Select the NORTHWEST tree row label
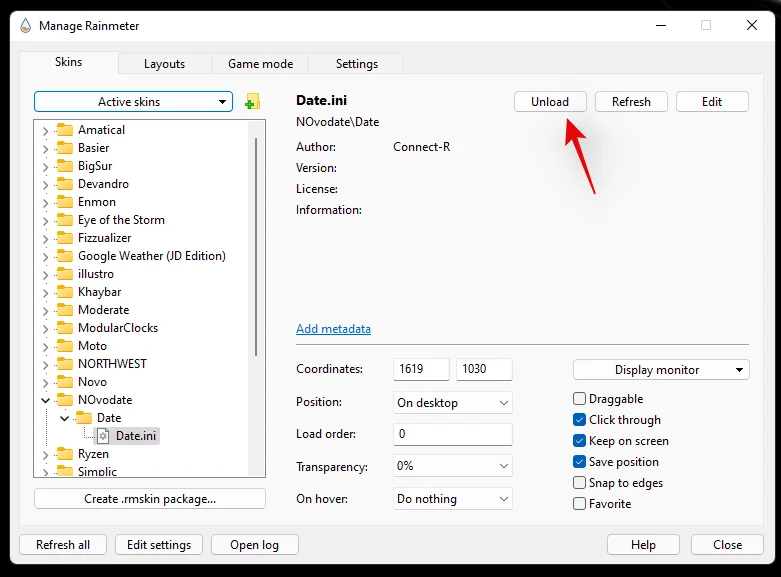 tap(112, 364)
